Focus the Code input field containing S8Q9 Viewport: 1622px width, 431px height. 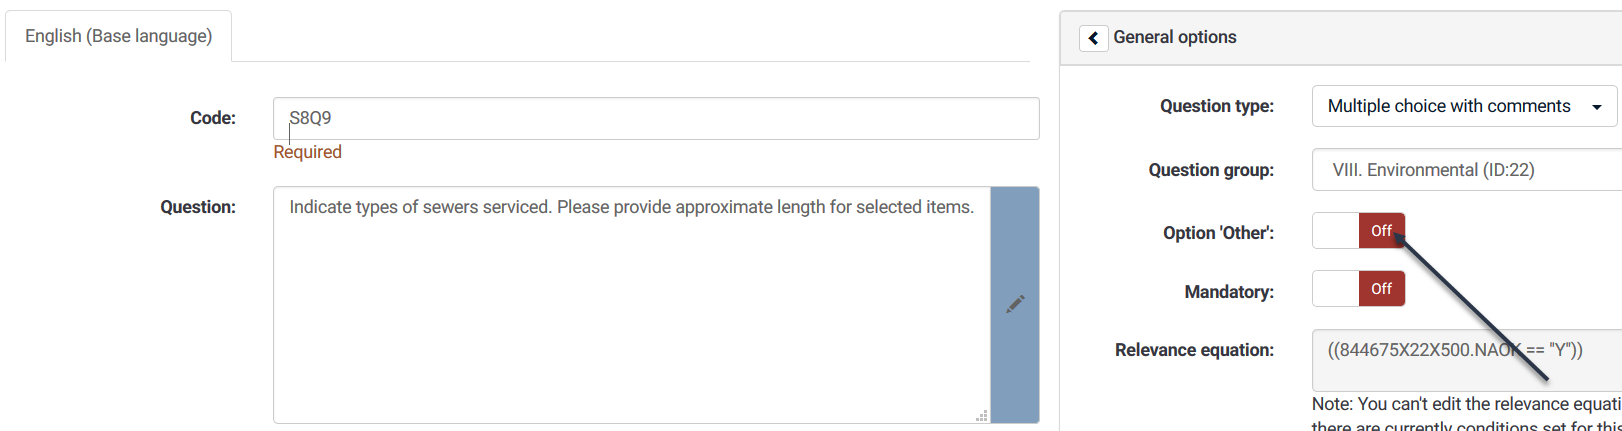click(x=655, y=118)
